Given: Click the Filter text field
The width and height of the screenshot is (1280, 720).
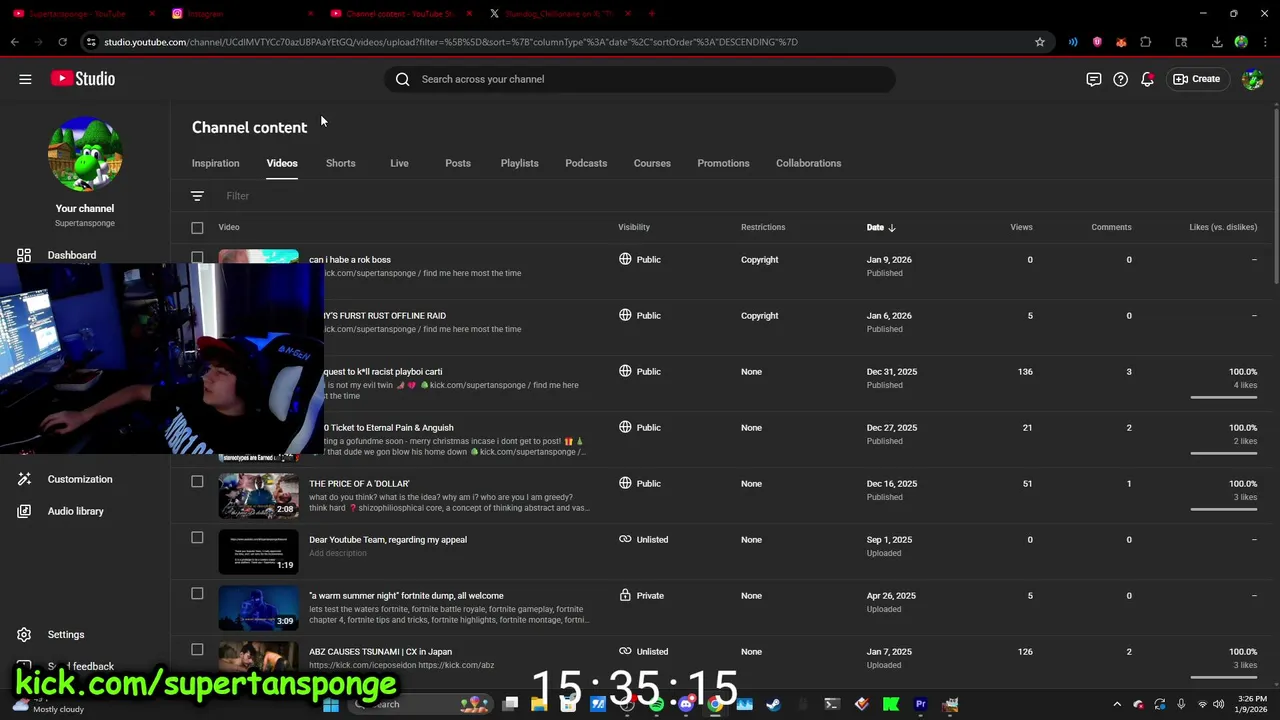Looking at the screenshot, I should [x=238, y=196].
